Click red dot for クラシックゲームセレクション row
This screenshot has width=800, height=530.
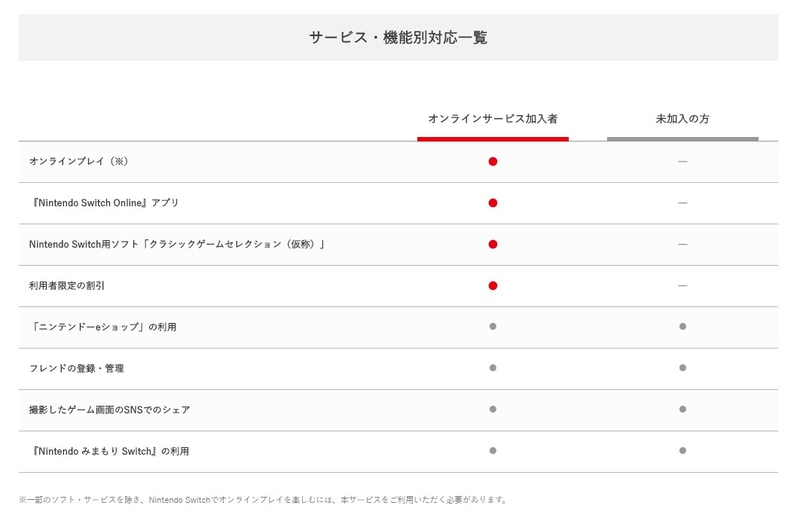point(493,244)
